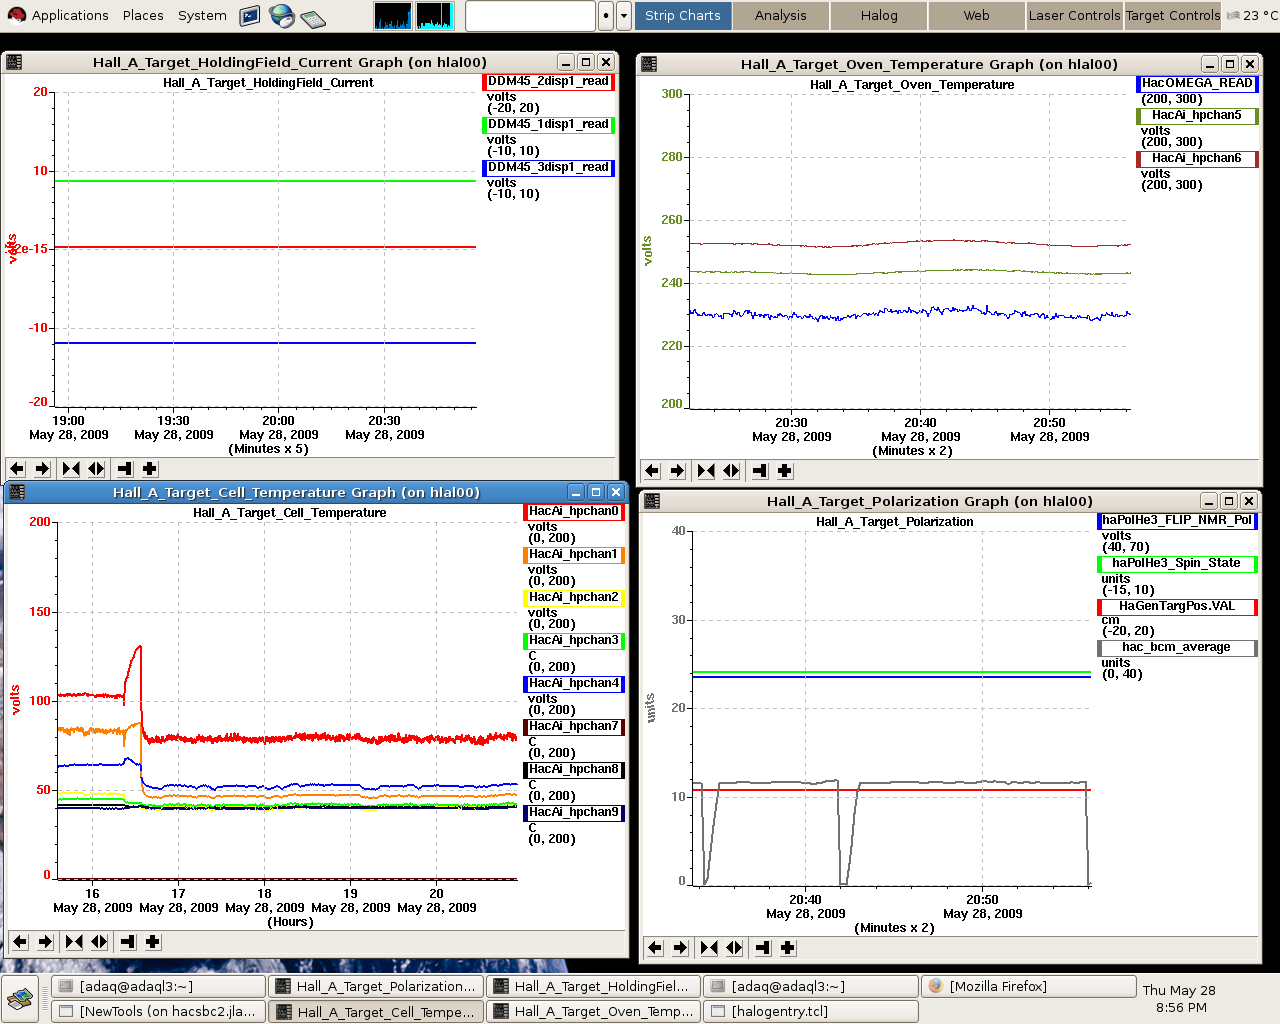Pan left in Cell Temperature graph

[x=20, y=942]
